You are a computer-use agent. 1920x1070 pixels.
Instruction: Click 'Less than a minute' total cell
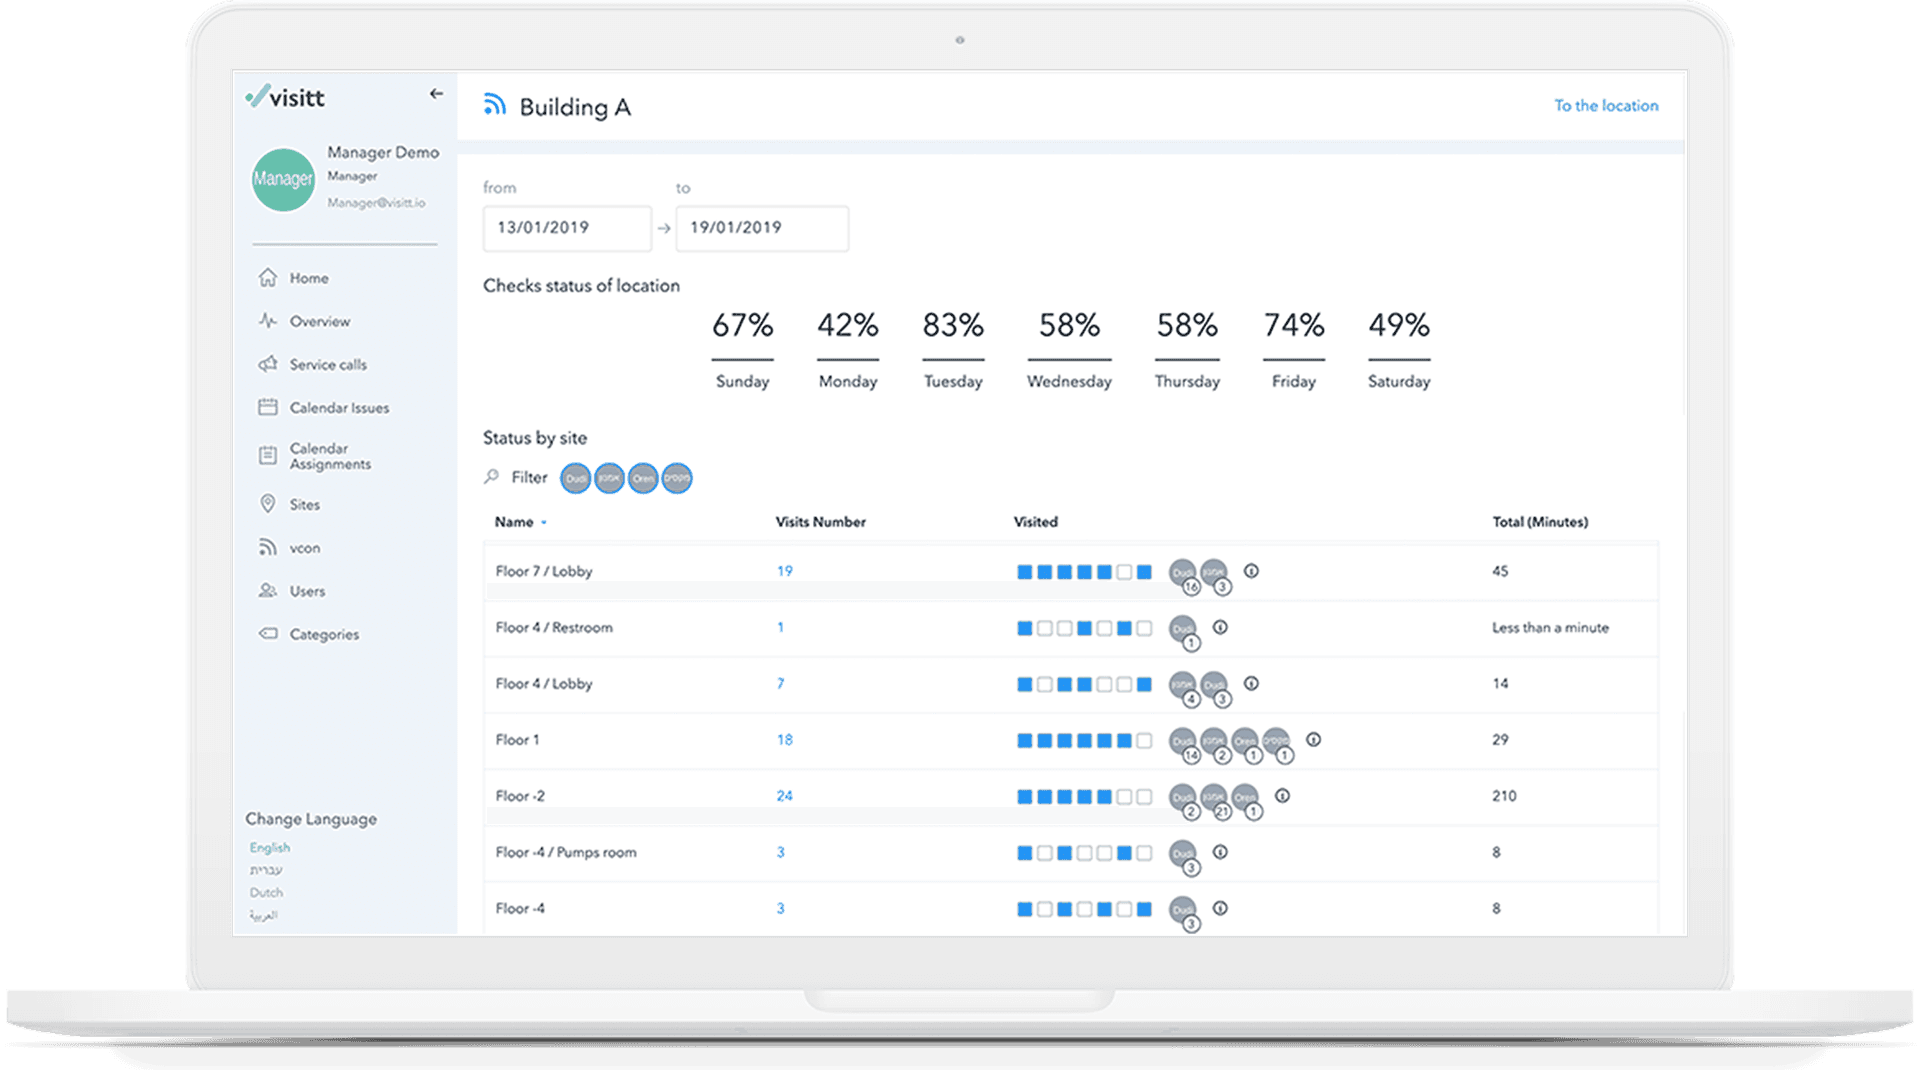[x=1550, y=627]
